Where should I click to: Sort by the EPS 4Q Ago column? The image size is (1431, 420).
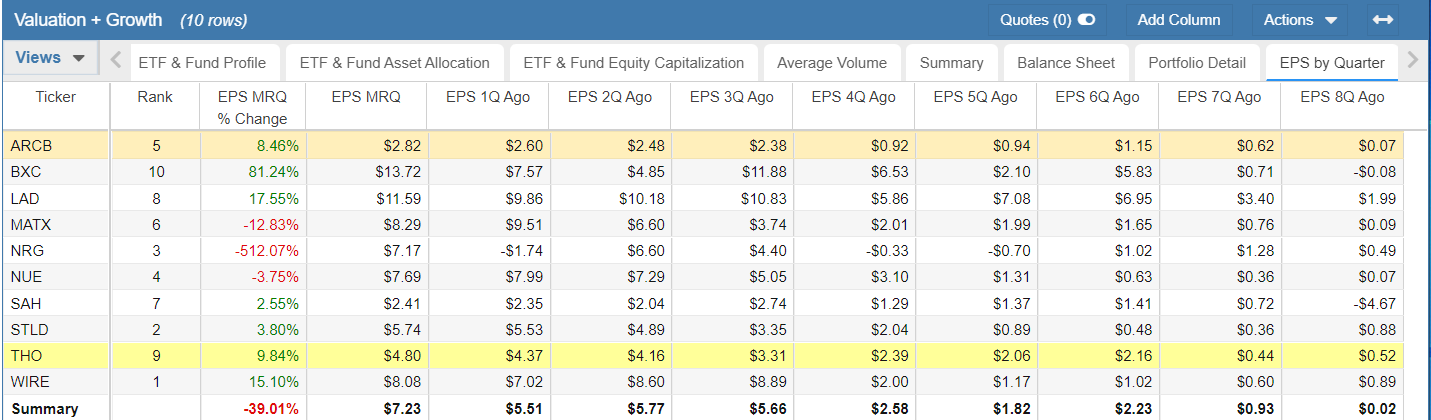(853, 97)
